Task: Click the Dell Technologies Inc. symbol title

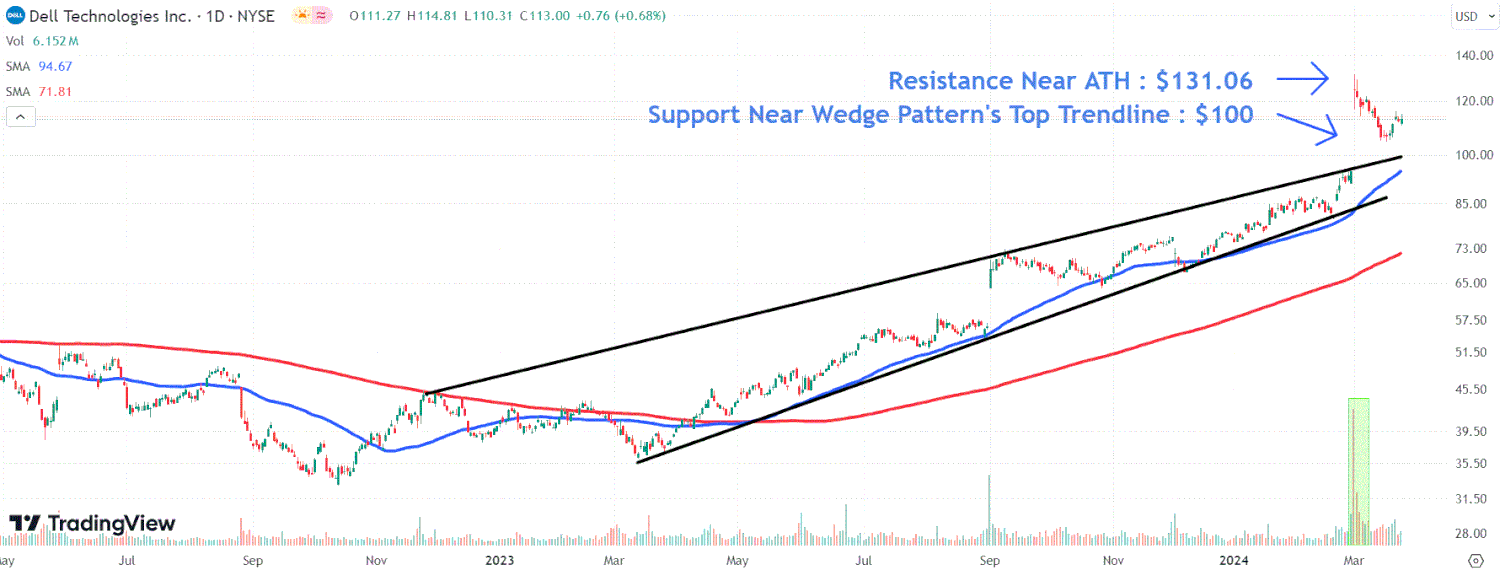Action: pos(151,16)
